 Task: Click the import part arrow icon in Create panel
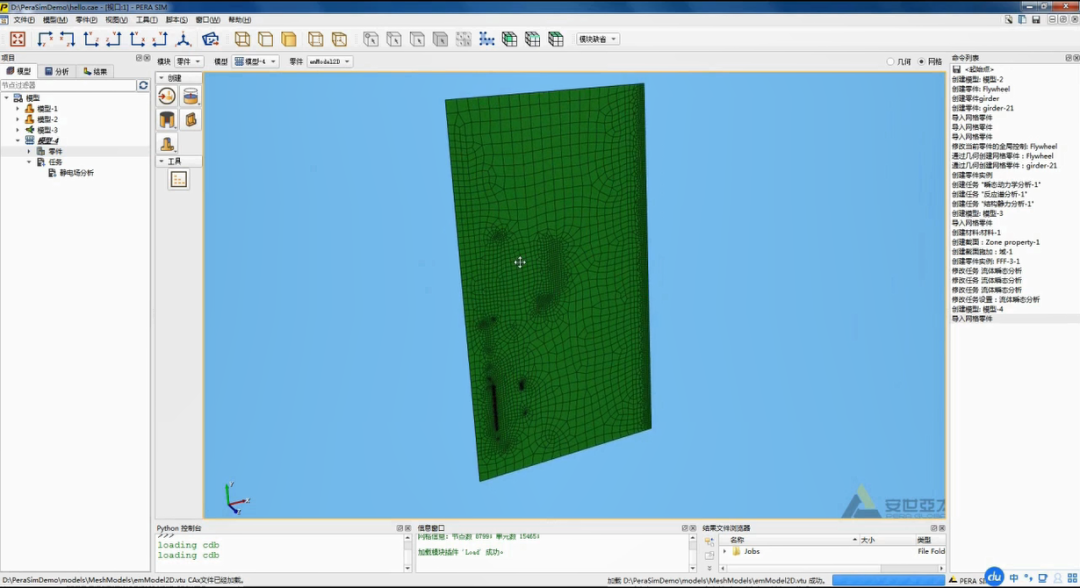point(167,96)
